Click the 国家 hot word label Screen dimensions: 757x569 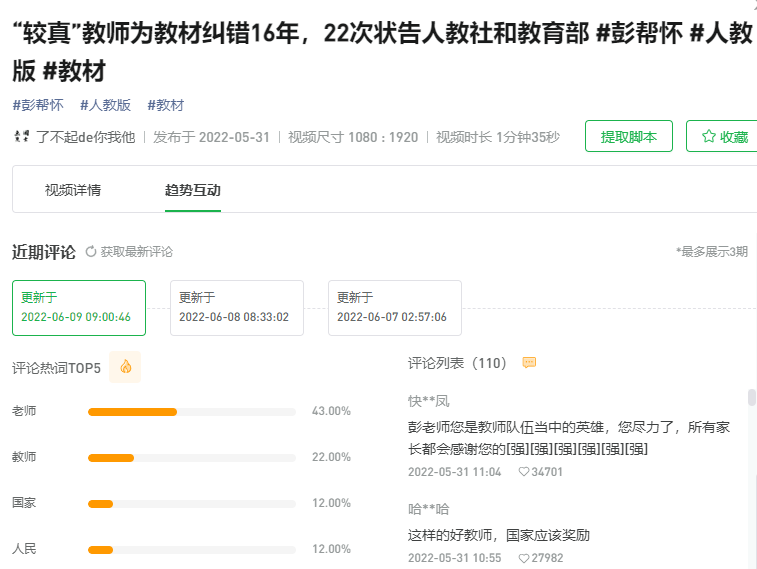24,503
